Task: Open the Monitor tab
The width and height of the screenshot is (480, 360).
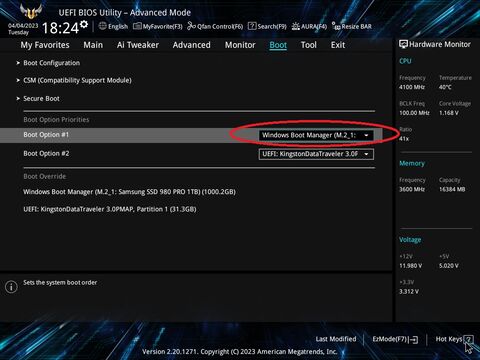Action: [240, 45]
